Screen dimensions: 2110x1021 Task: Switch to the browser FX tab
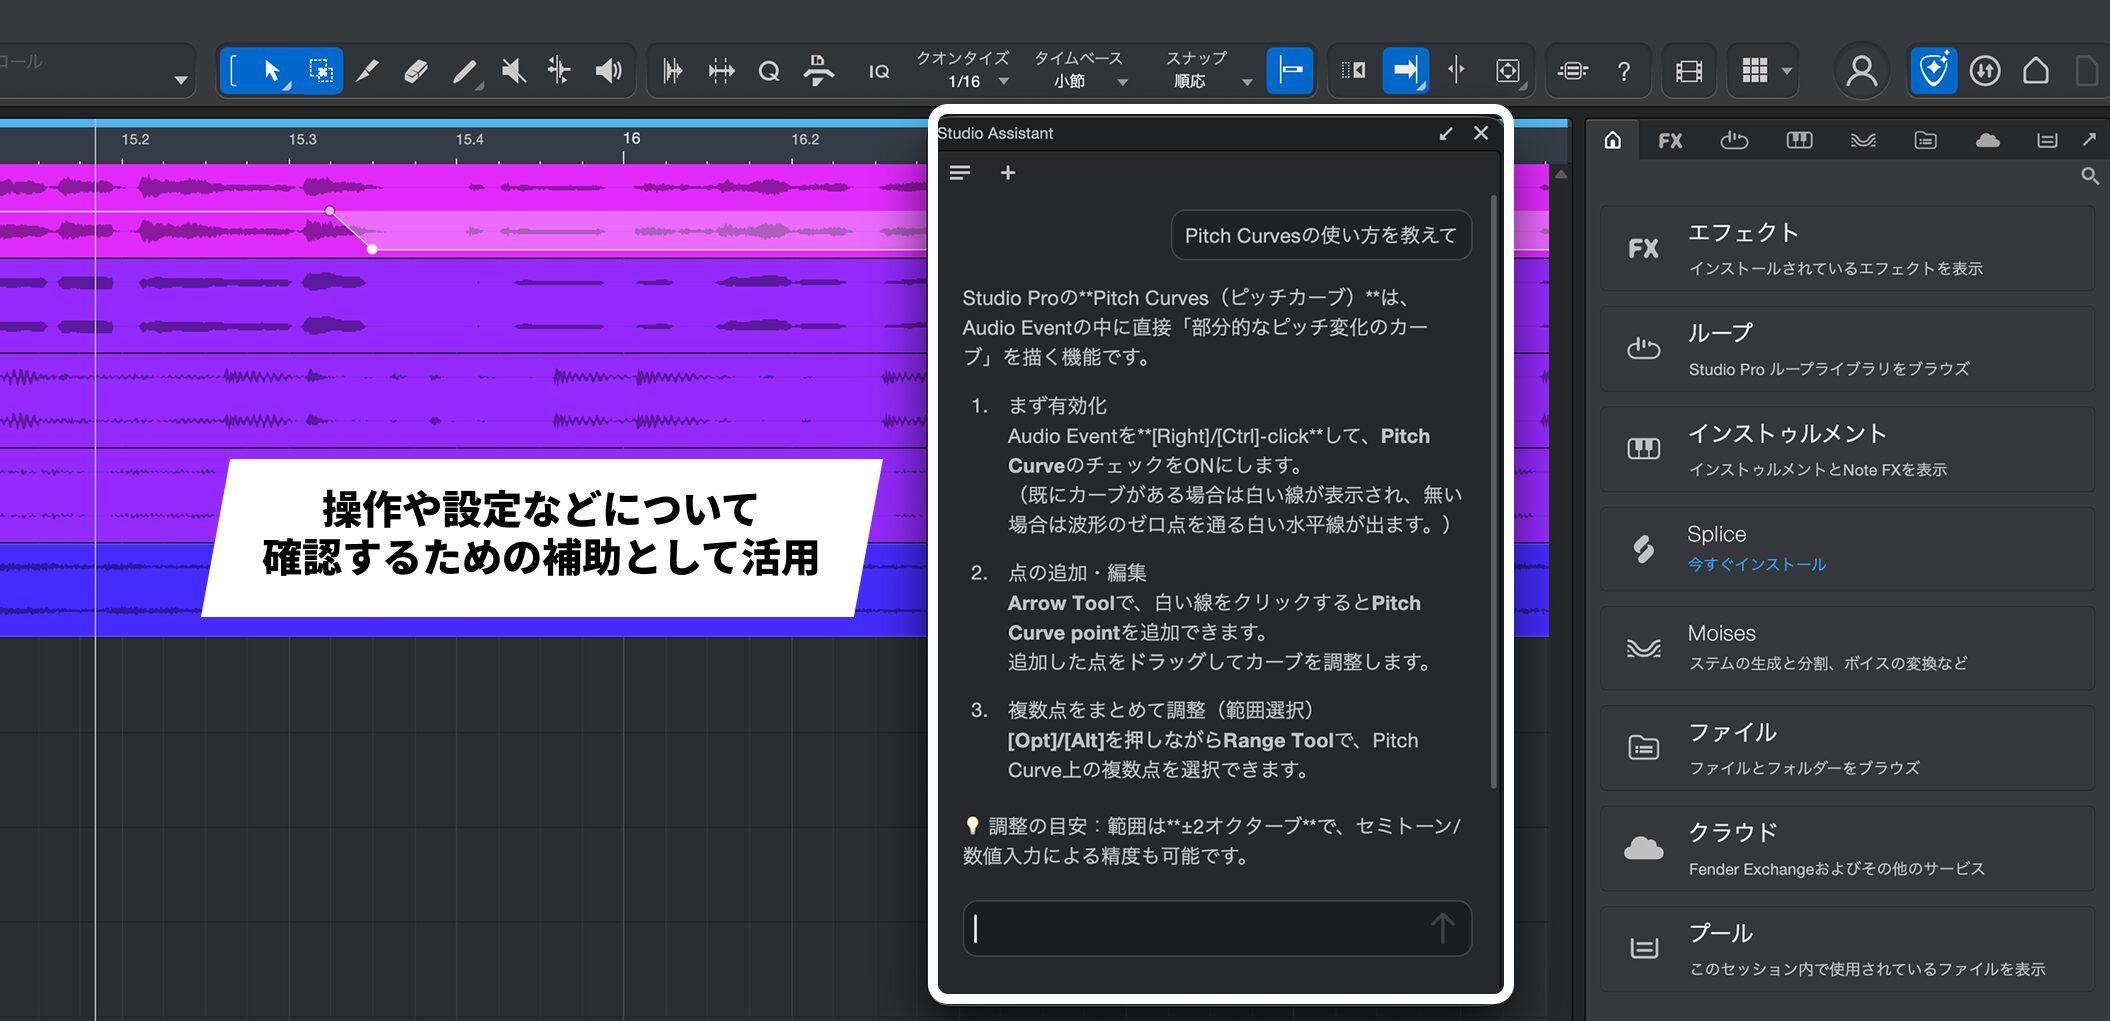point(1670,140)
